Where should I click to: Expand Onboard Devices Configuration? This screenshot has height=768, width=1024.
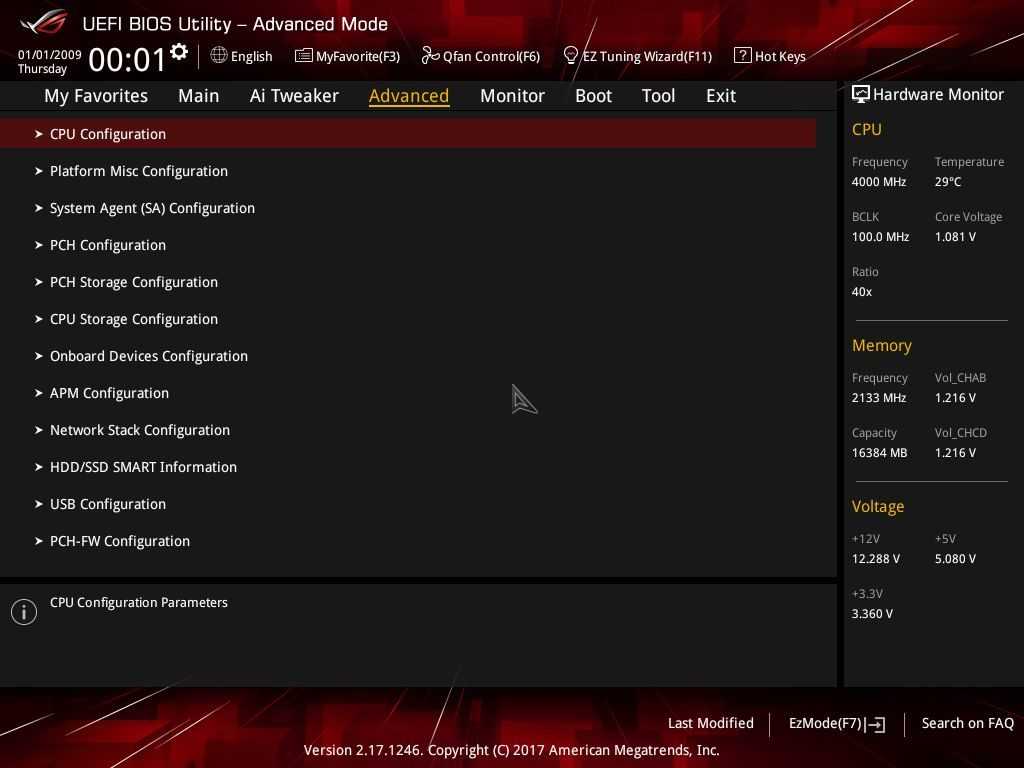[x=148, y=356]
